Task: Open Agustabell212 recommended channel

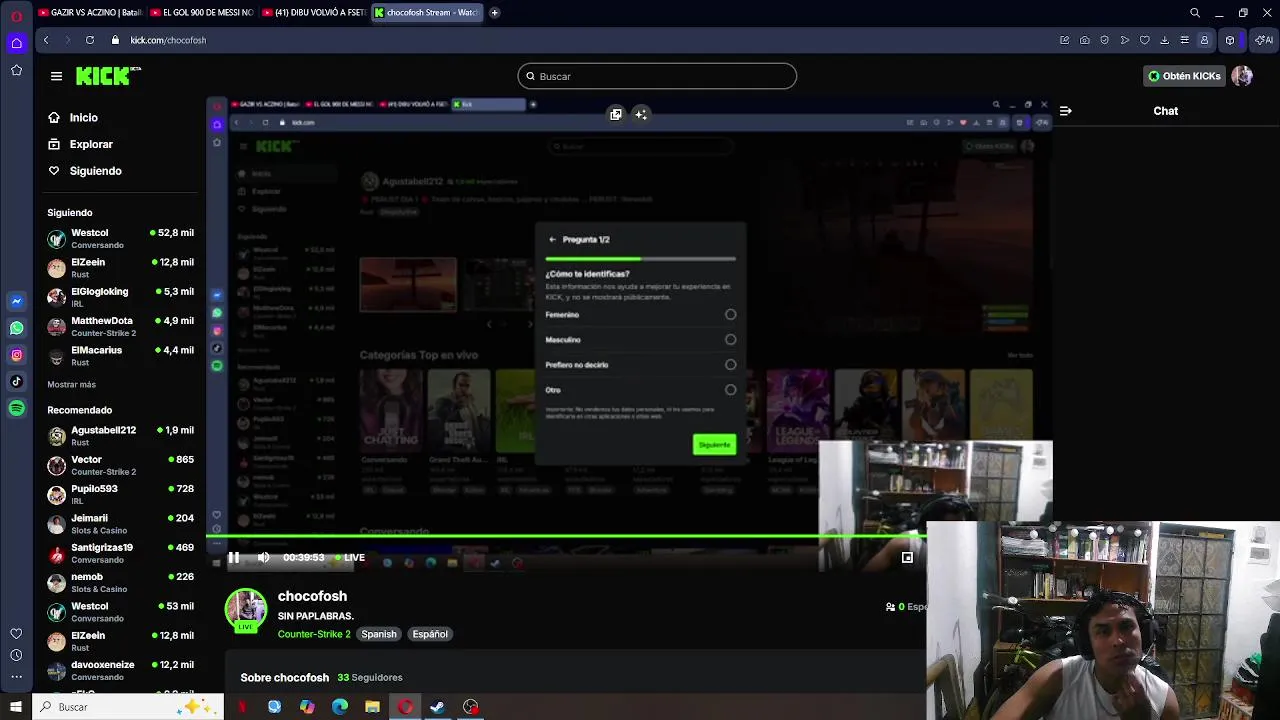Action: coord(121,436)
